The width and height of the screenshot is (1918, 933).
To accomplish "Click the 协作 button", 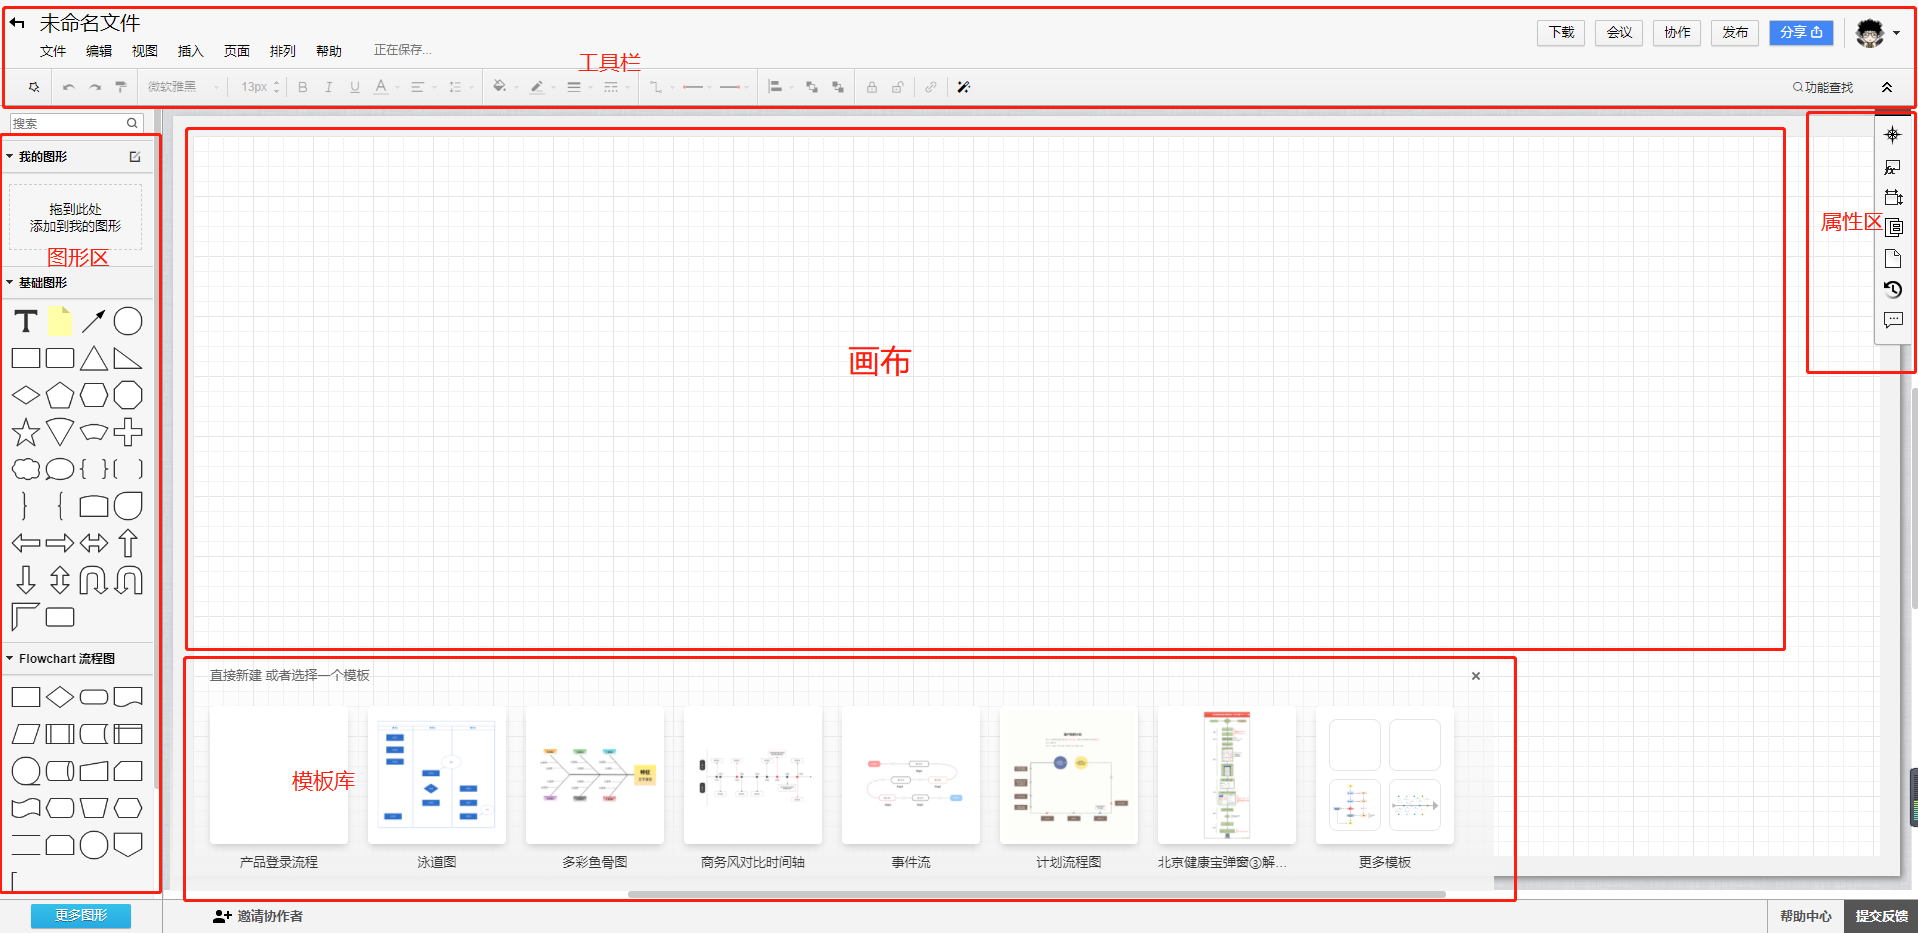I will [x=1677, y=33].
